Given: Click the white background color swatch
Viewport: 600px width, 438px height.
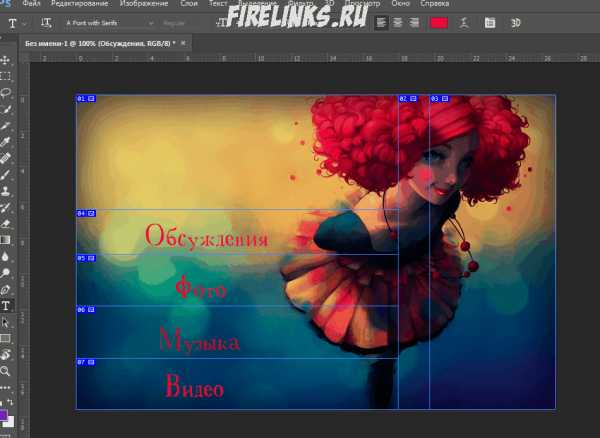Looking at the screenshot, I should pyautogui.click(x=10, y=422).
